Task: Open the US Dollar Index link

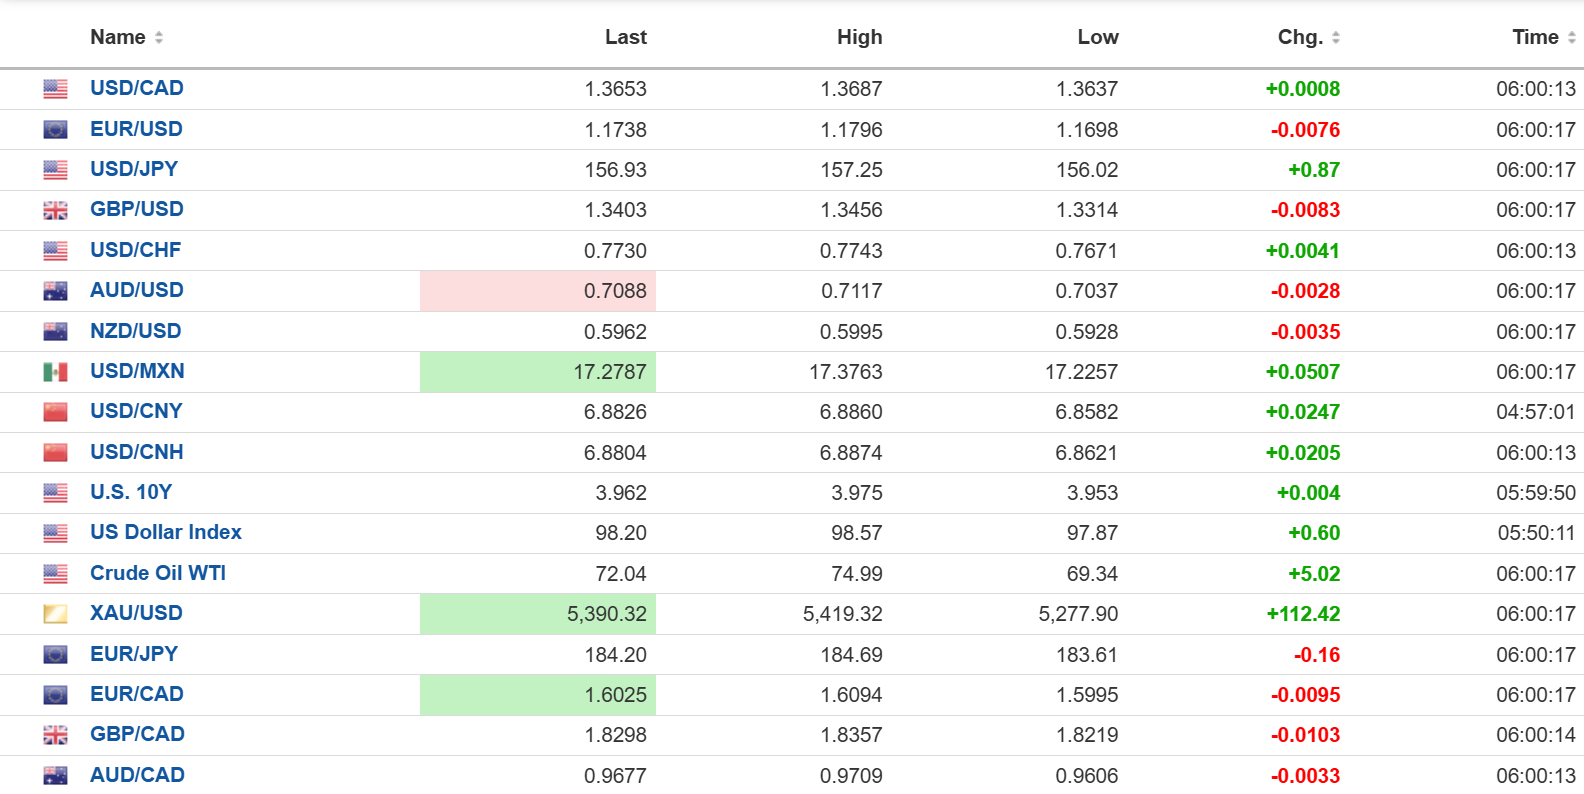Action: tap(166, 532)
